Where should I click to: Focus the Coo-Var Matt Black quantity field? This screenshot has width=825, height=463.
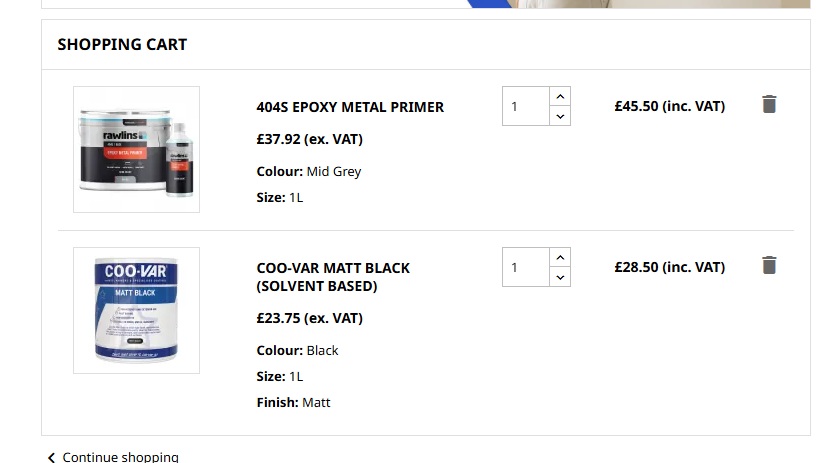pyautogui.click(x=526, y=267)
